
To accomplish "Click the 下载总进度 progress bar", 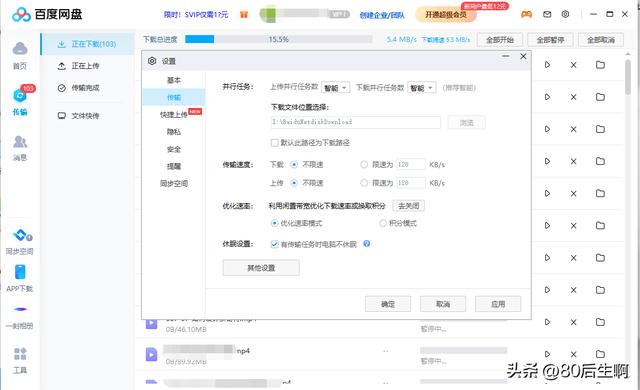I will point(279,39).
